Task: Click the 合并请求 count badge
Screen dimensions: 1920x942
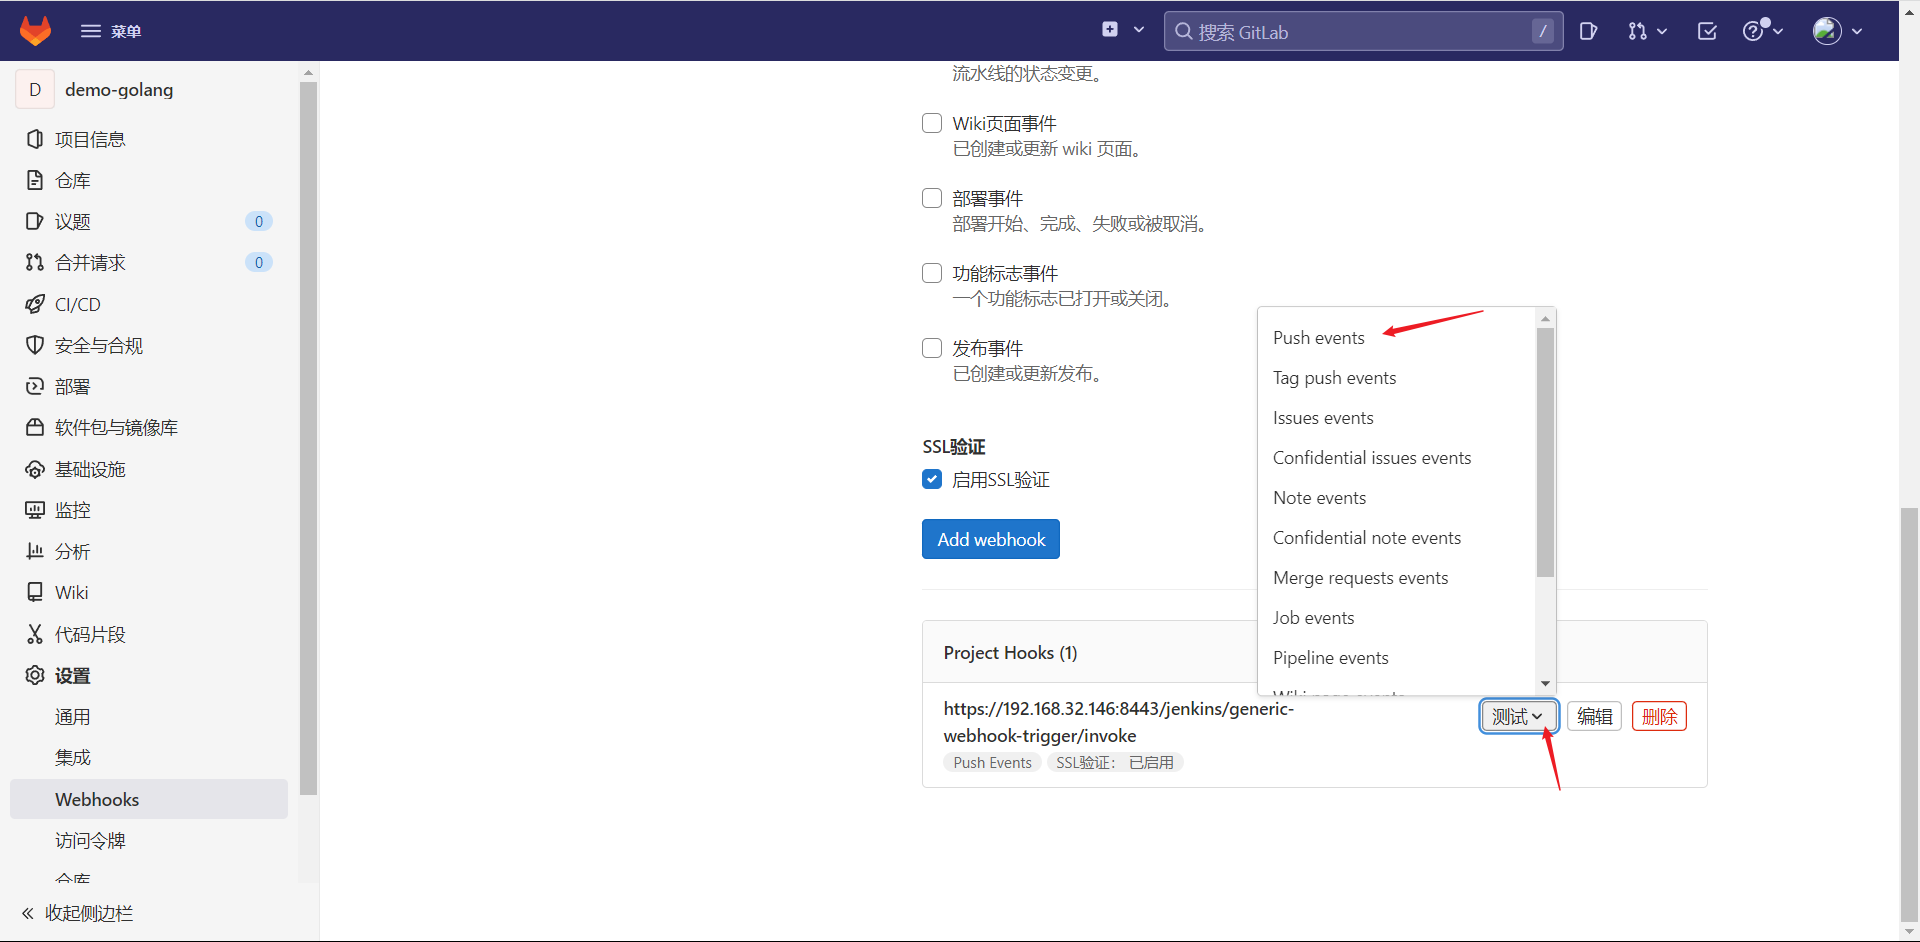Action: 259,262
